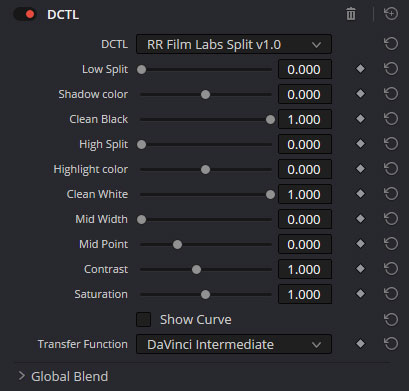Add keyframe for Low Split

pos(360,69)
